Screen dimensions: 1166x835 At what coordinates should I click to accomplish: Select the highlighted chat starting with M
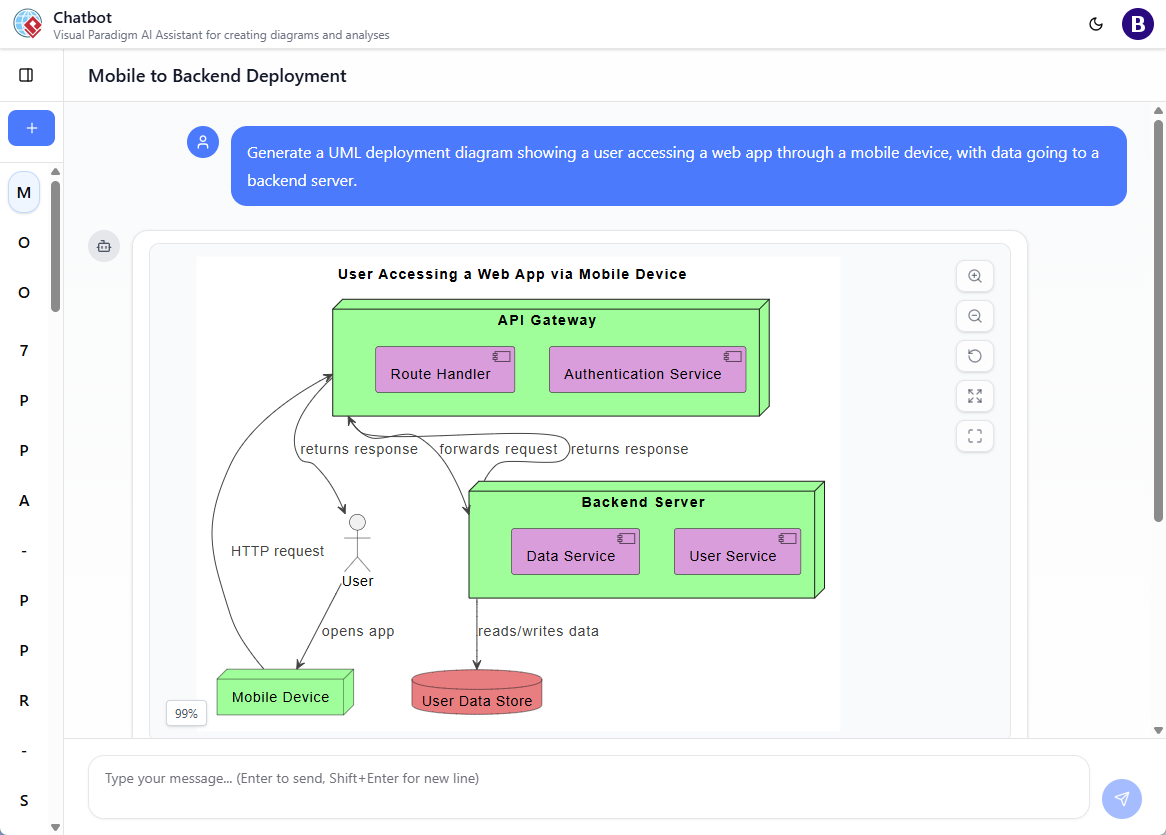coord(23,193)
